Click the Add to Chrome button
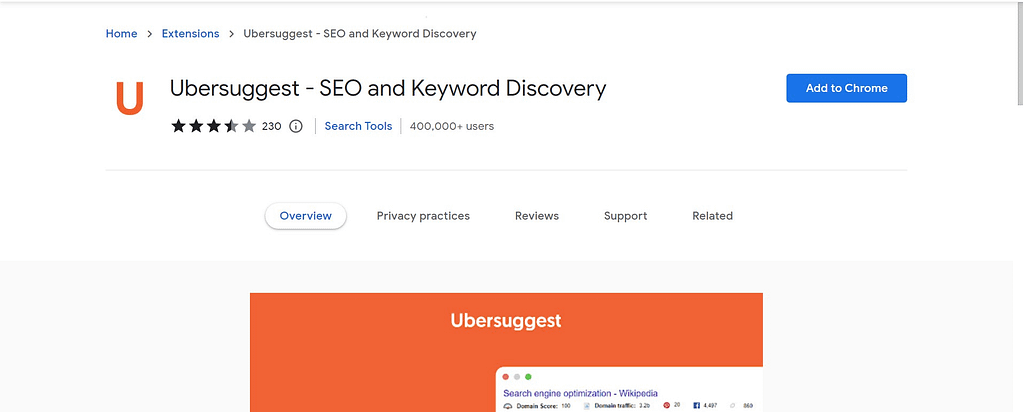1023x412 pixels. pyautogui.click(x=846, y=88)
